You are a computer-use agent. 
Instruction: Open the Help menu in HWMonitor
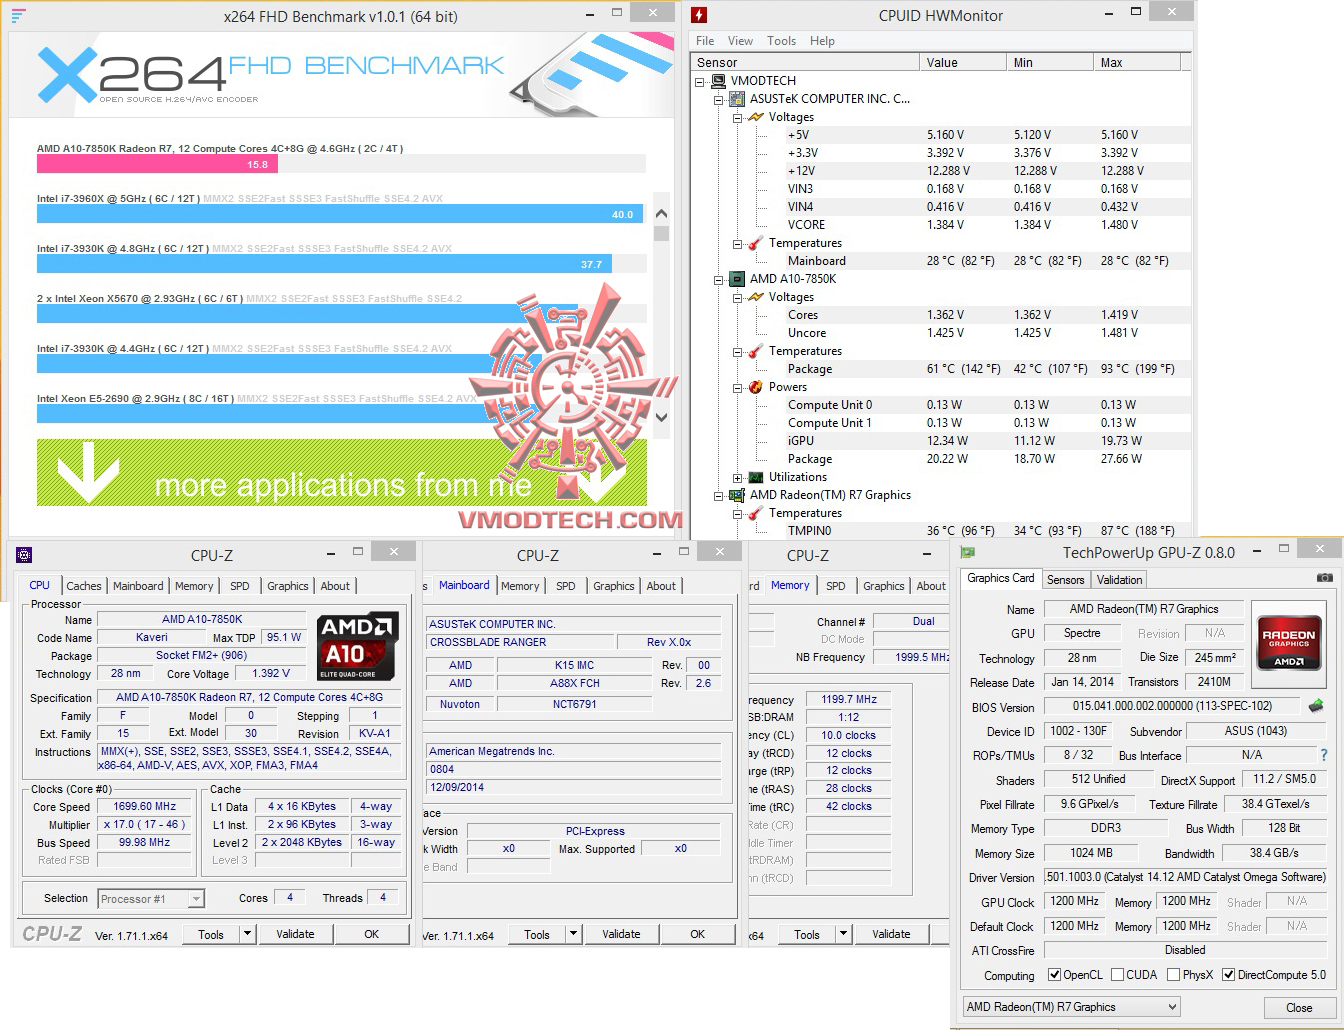[x=822, y=41]
